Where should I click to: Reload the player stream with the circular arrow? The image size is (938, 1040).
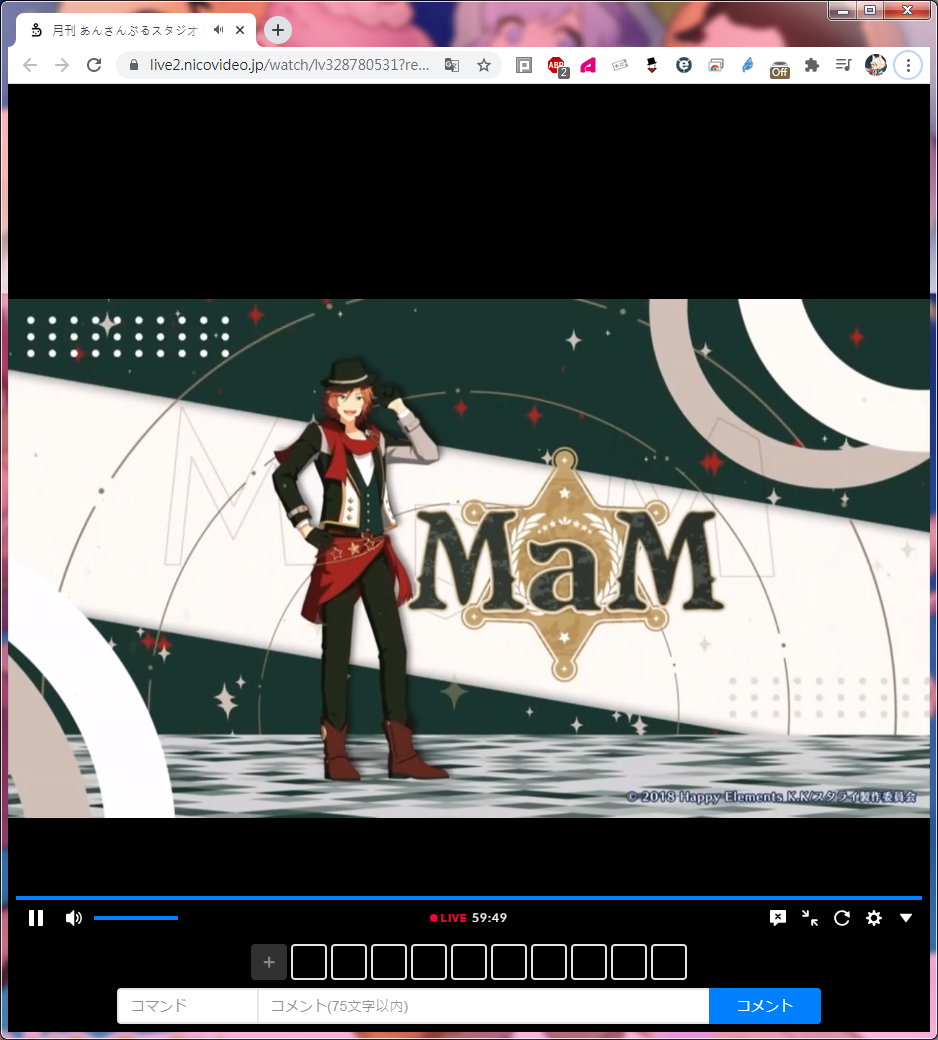[842, 918]
